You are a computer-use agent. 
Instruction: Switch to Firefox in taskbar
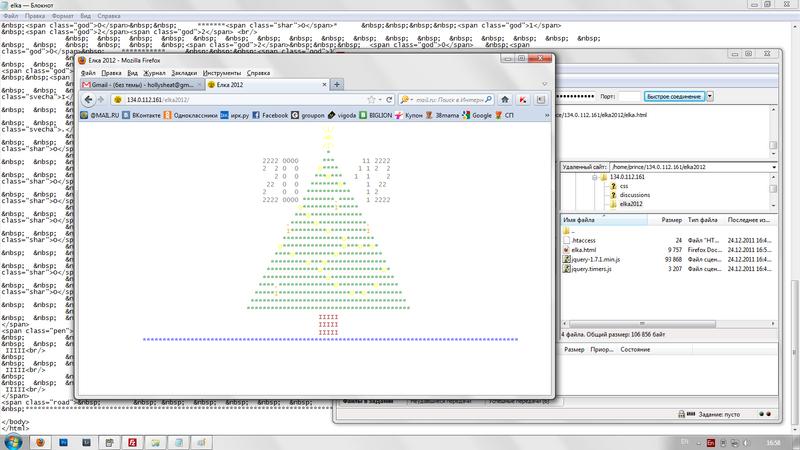(x=40, y=442)
